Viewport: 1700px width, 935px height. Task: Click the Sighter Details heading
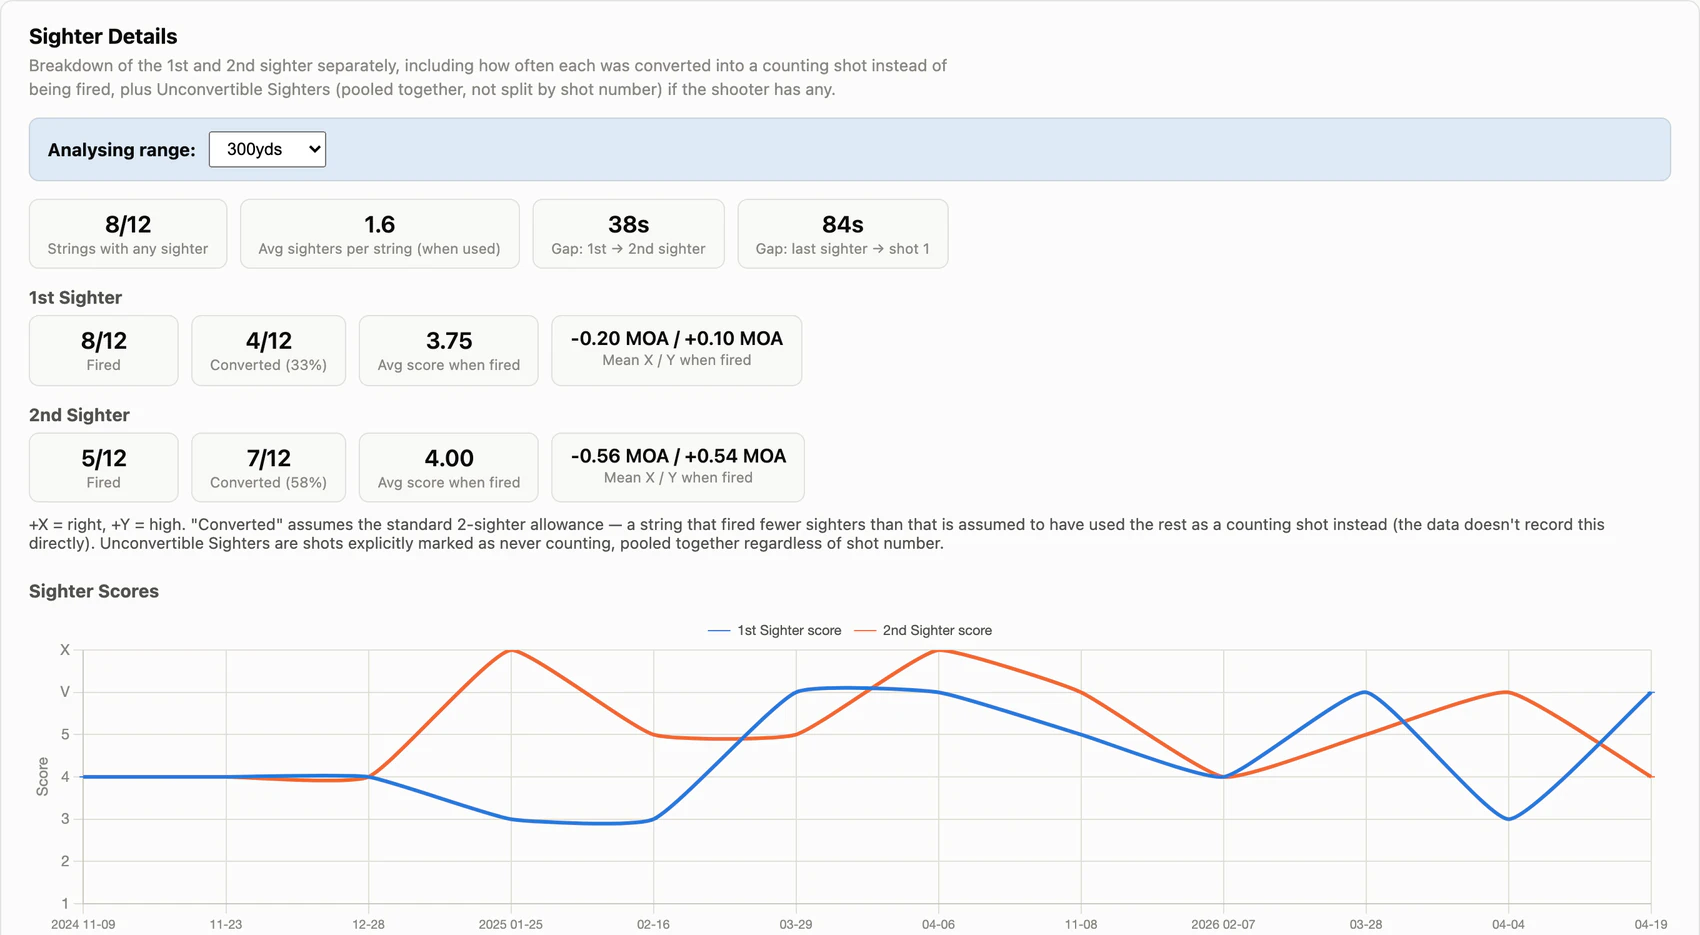[x=103, y=36]
